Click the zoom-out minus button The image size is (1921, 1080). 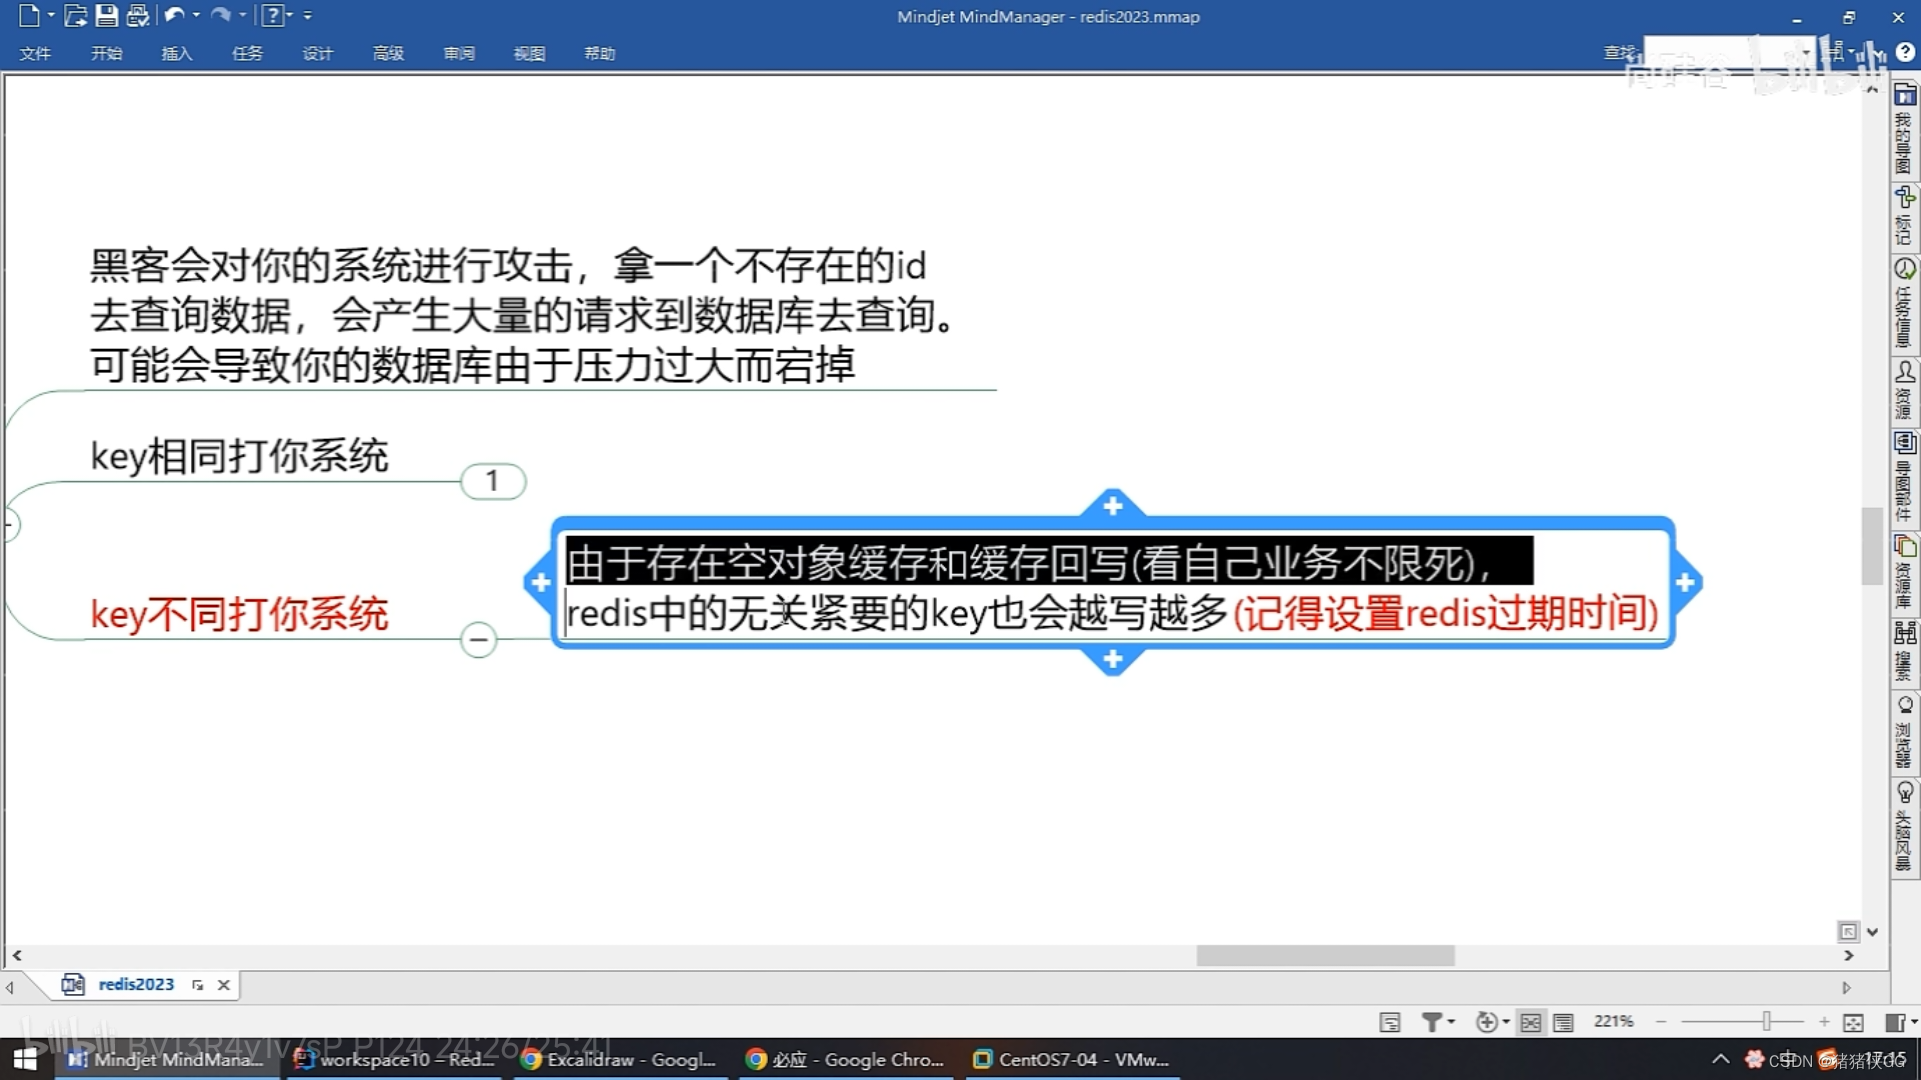tap(1661, 1022)
